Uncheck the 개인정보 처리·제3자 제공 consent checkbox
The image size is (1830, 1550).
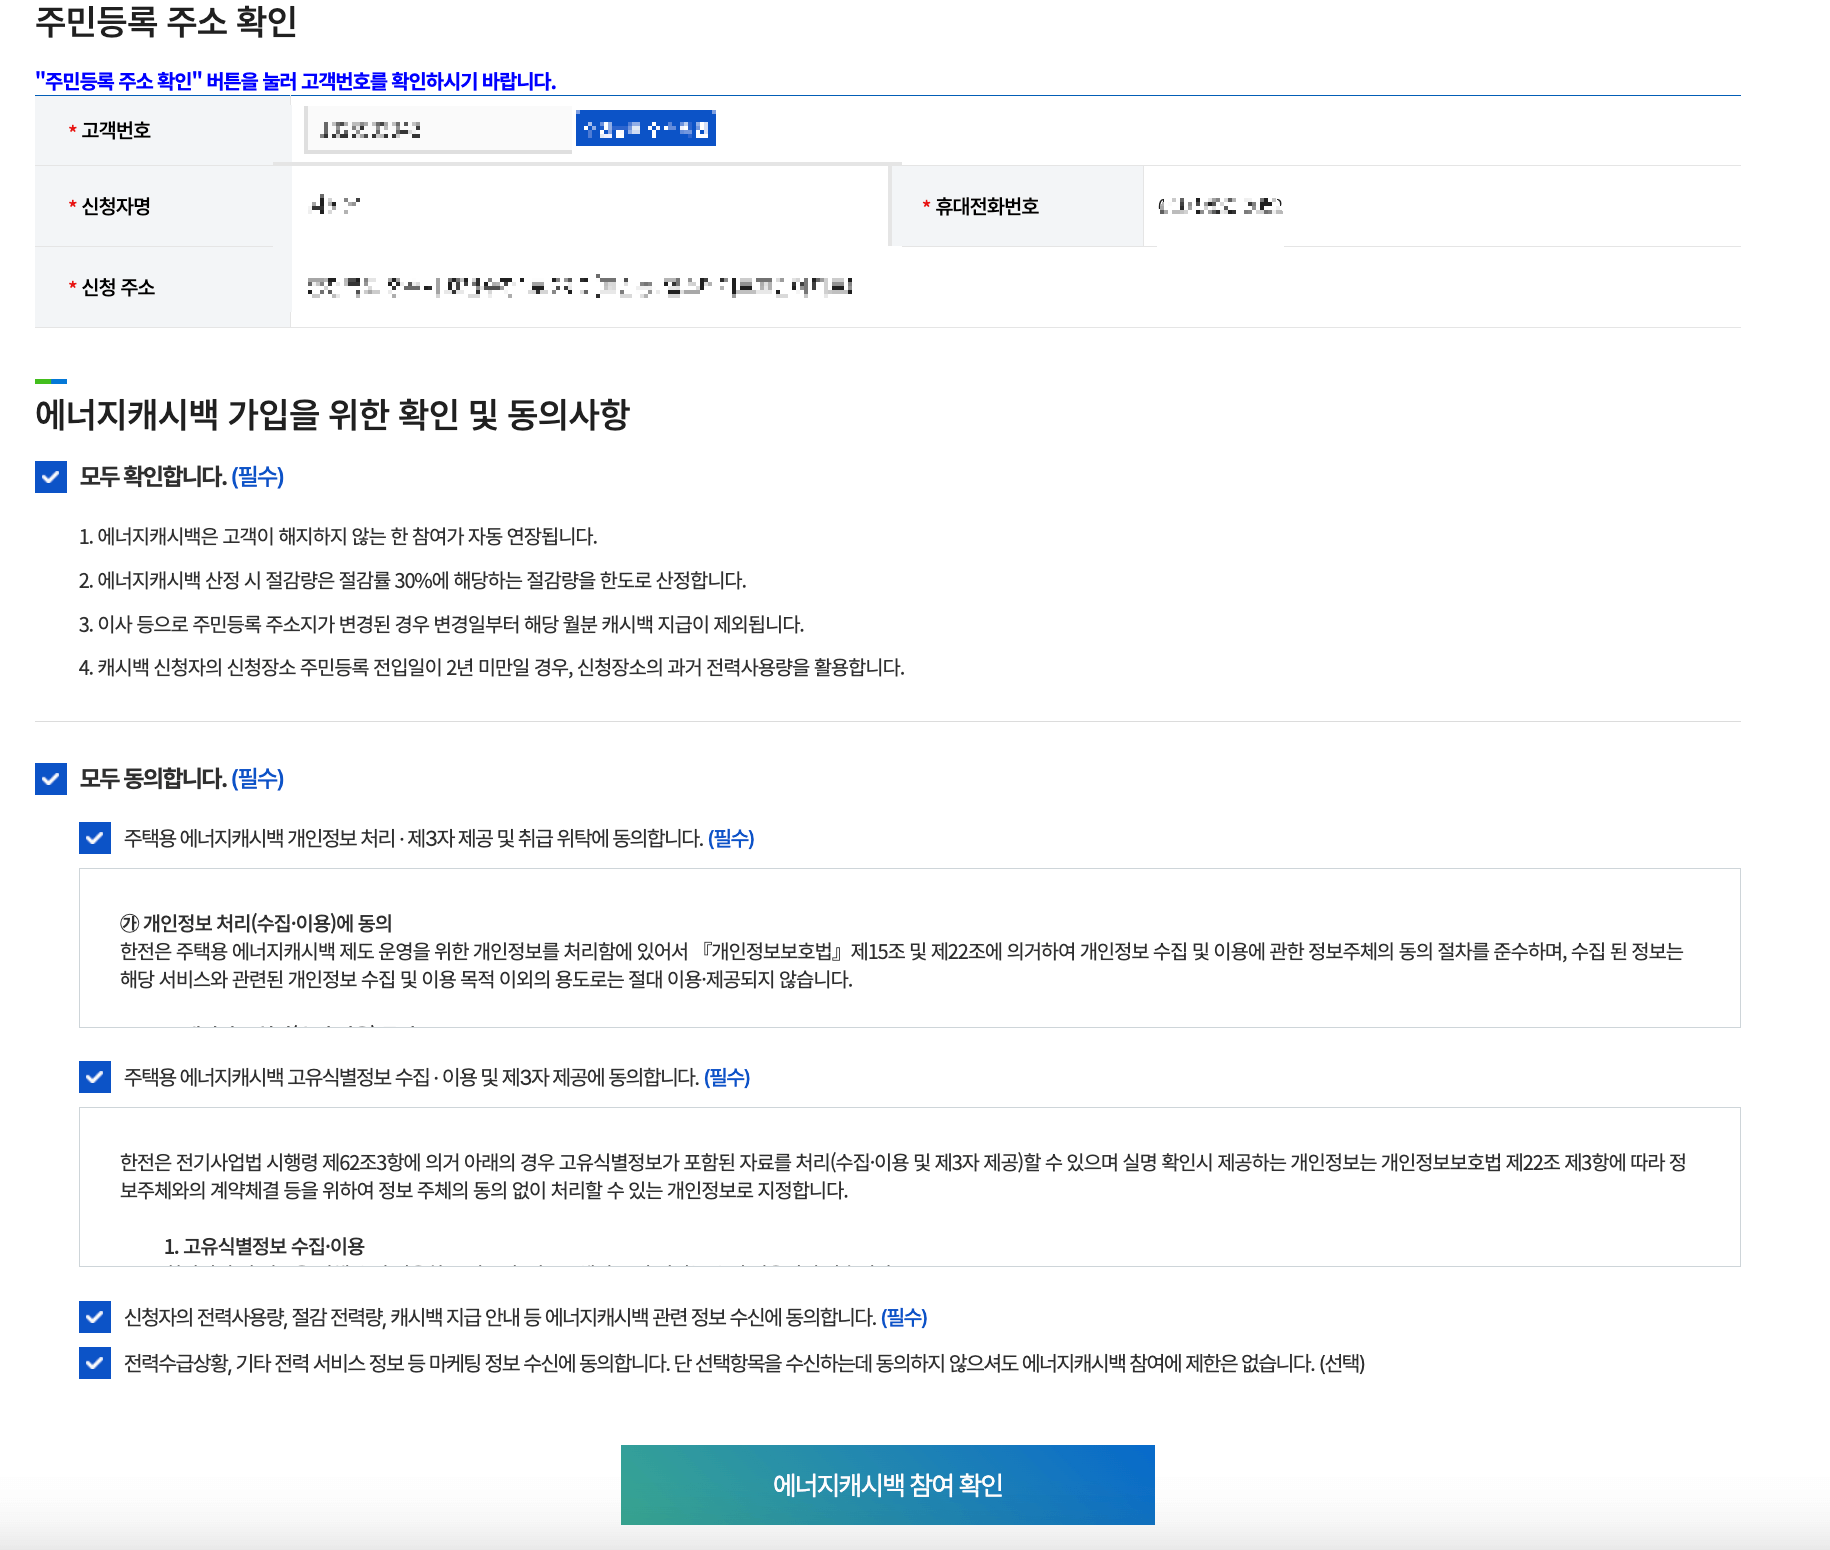[x=95, y=839]
